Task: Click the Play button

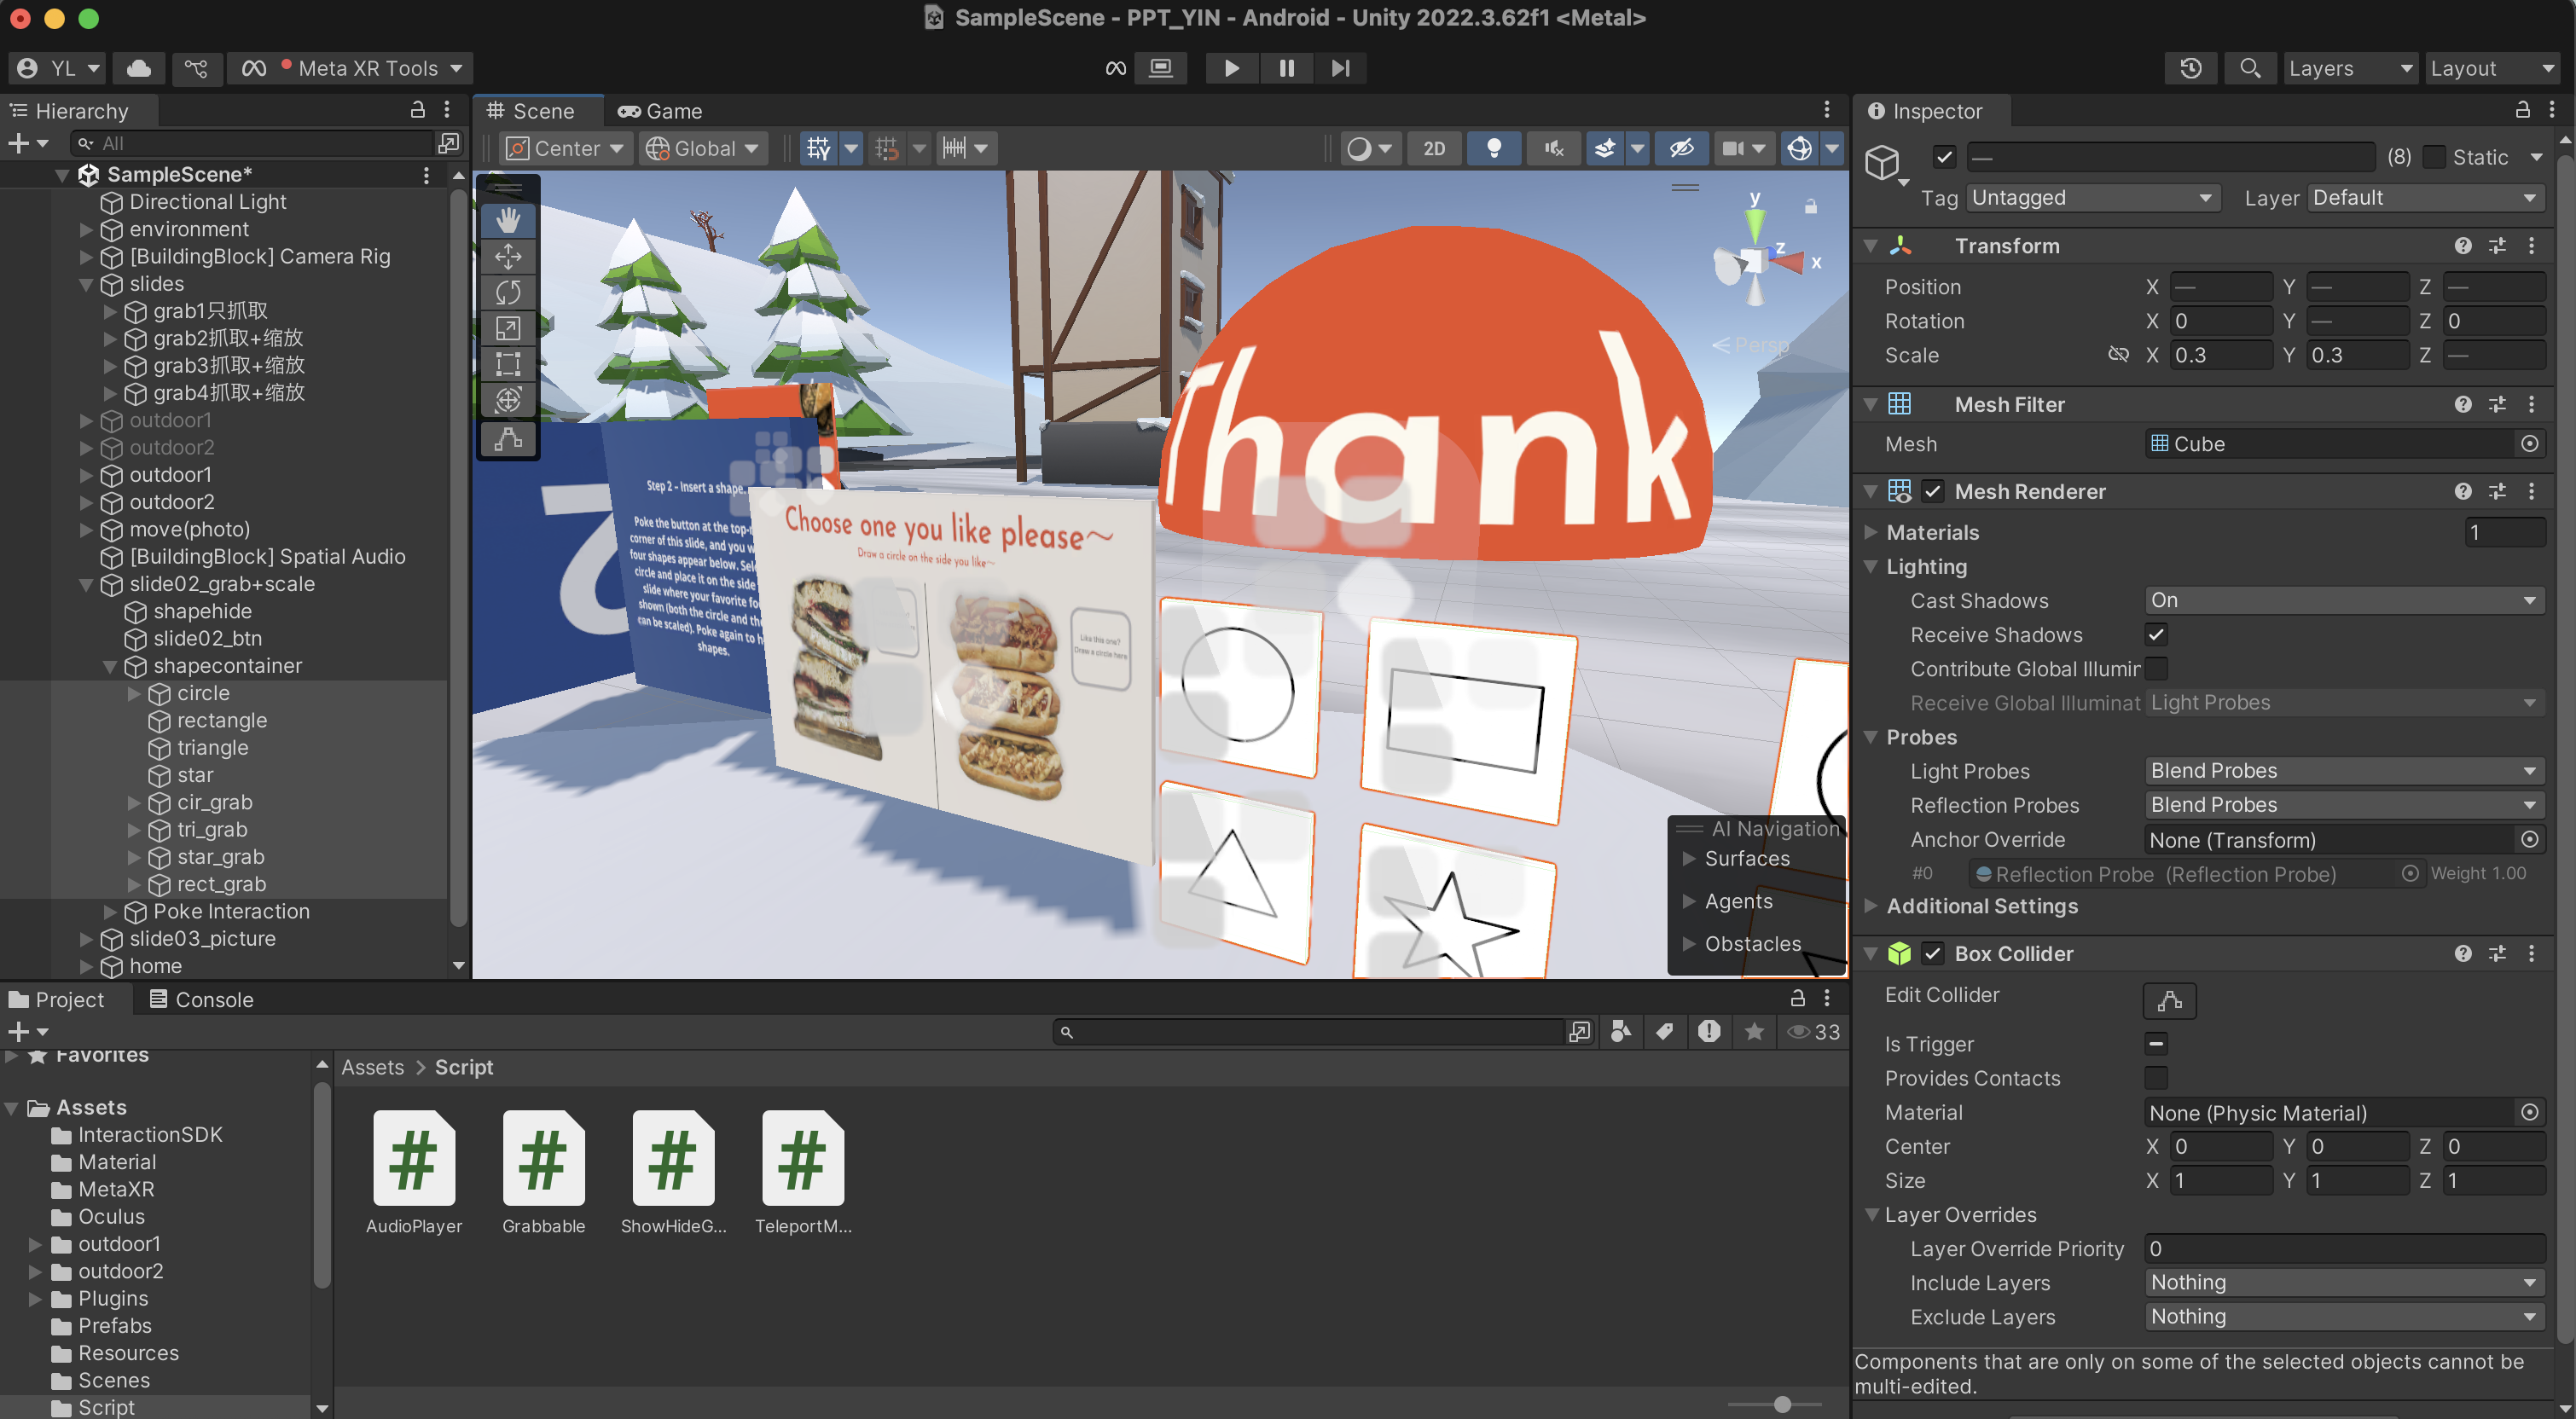Action: [x=1231, y=68]
